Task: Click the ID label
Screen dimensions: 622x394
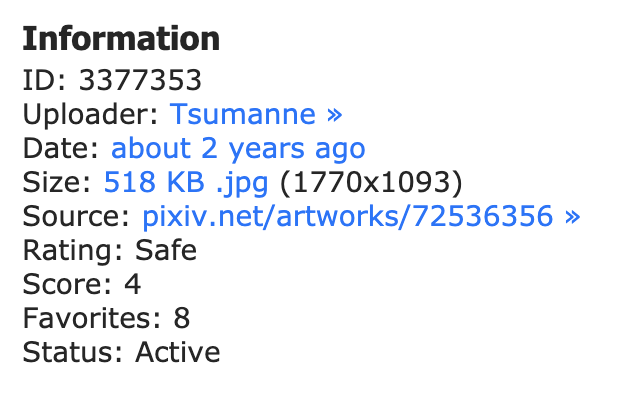Action: [45, 80]
